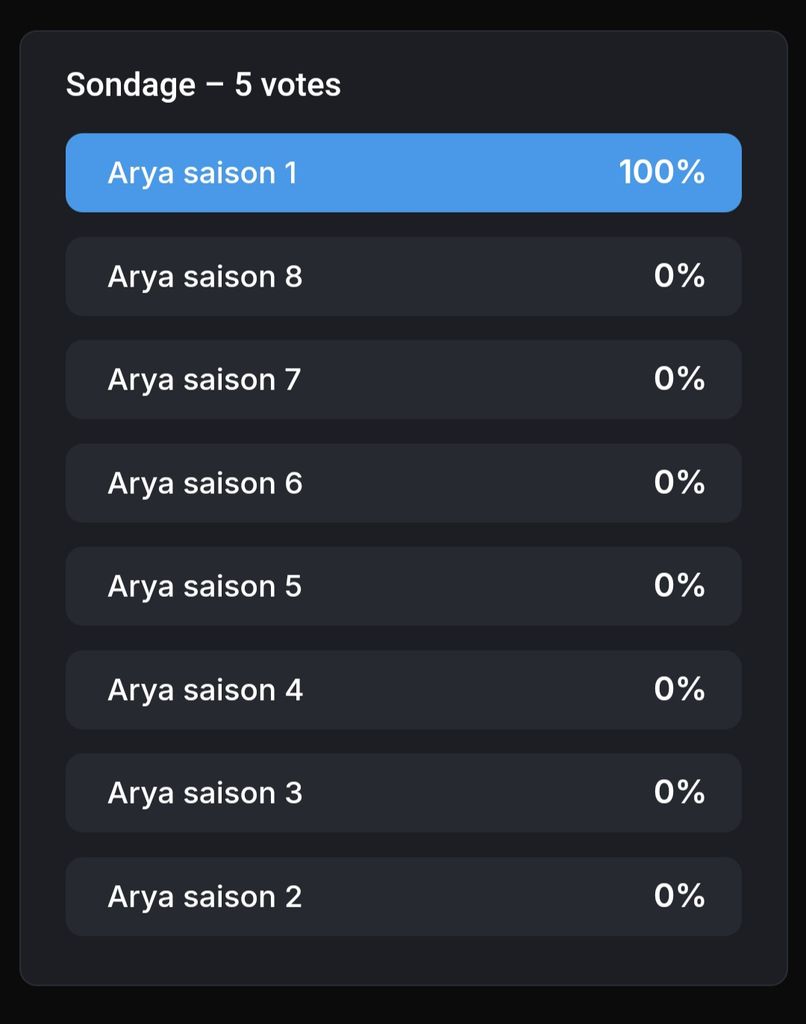Click the 0% value for saison 4
Image resolution: width=806 pixels, height=1024 pixels.
[x=679, y=689]
